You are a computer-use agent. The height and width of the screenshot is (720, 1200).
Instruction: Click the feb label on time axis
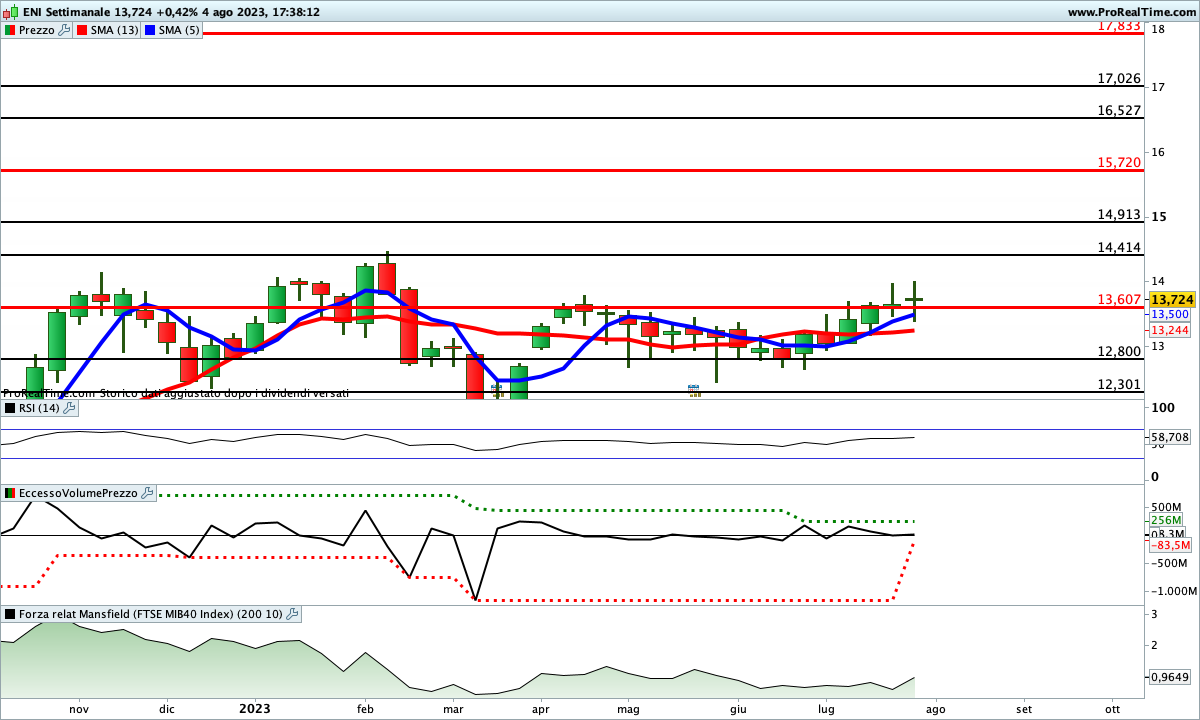click(365, 708)
